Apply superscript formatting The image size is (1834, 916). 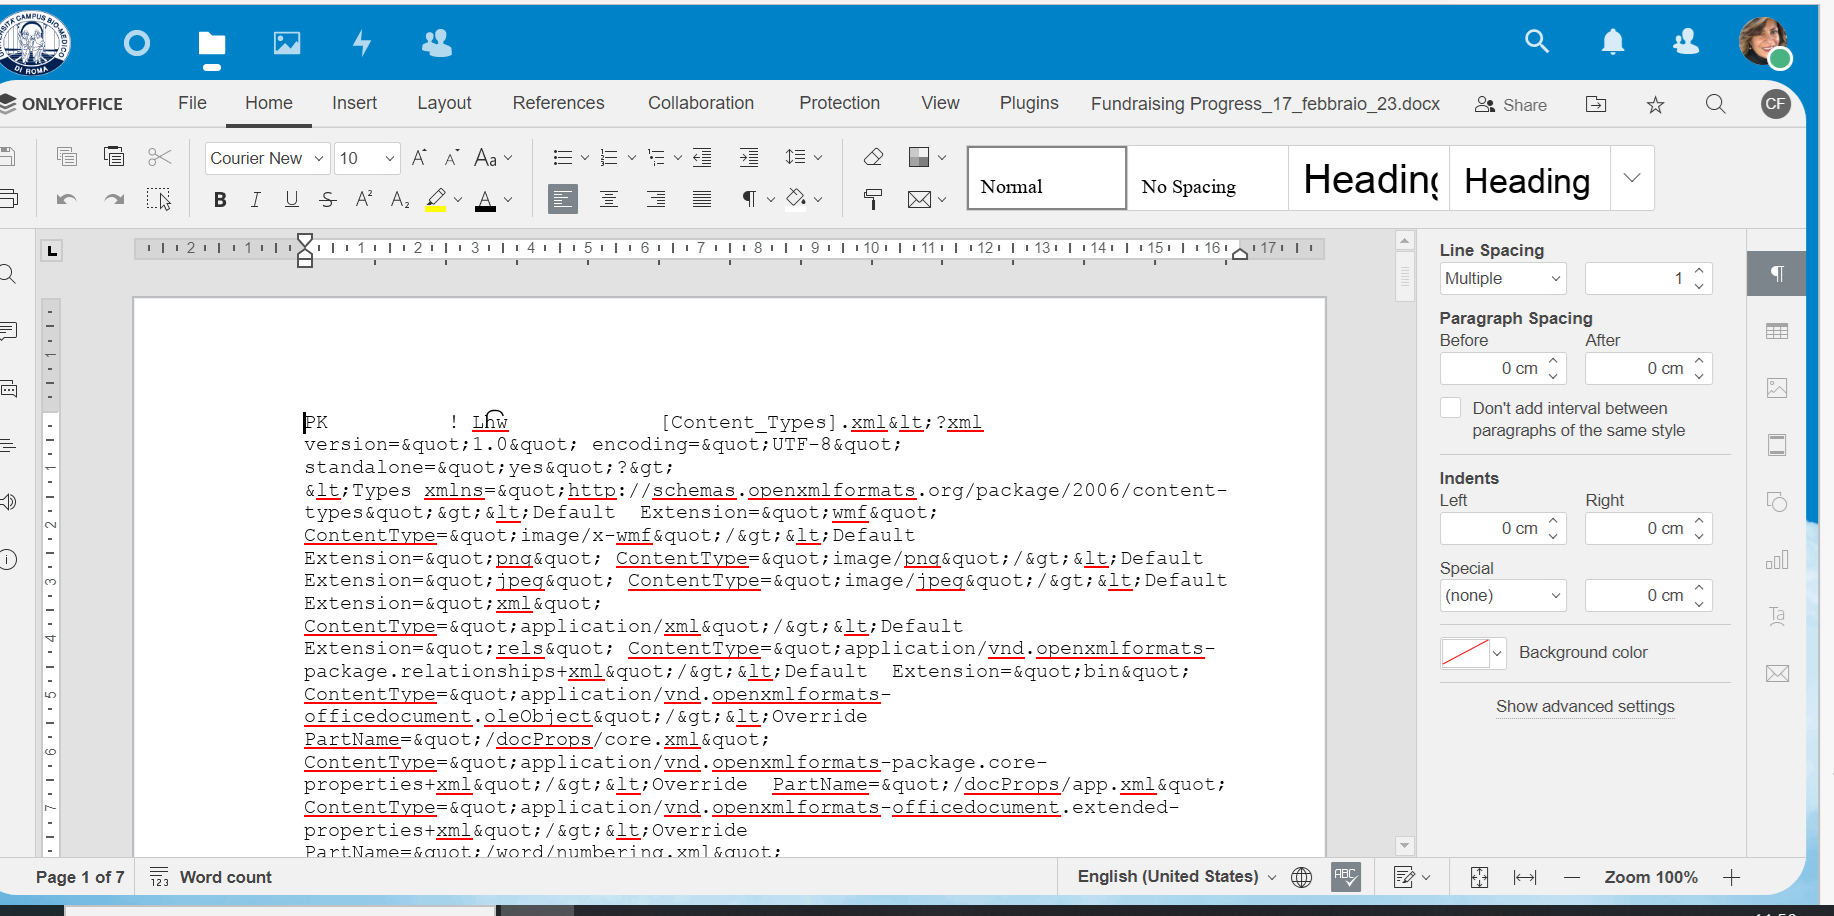[364, 199]
